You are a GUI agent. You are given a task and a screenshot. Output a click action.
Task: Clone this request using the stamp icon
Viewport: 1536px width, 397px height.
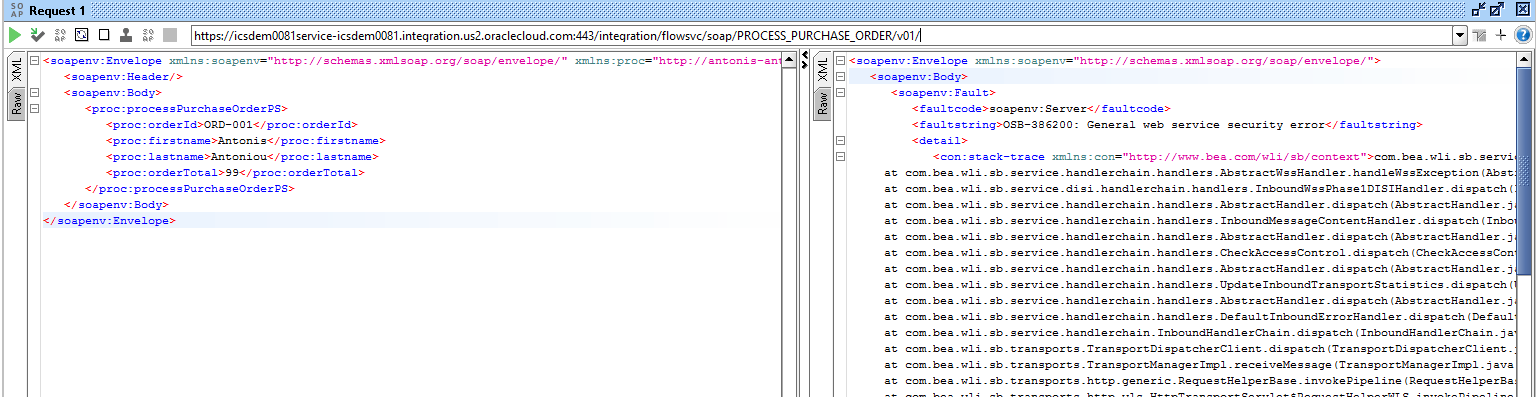tap(125, 35)
